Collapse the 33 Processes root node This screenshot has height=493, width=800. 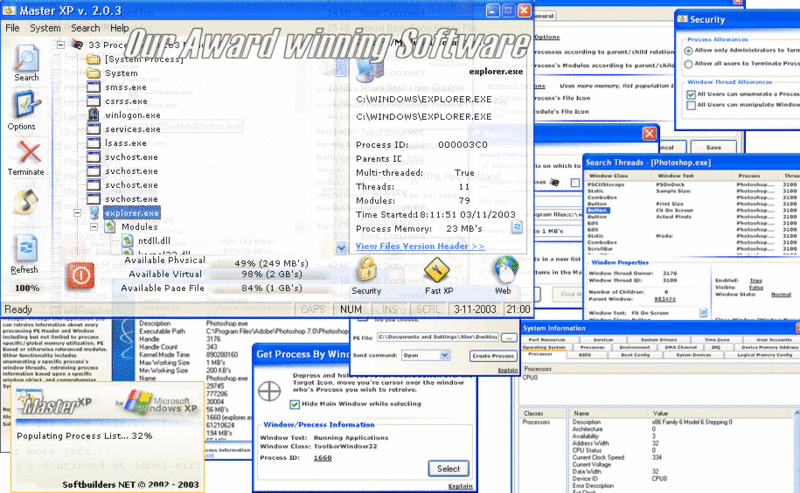(x=61, y=45)
